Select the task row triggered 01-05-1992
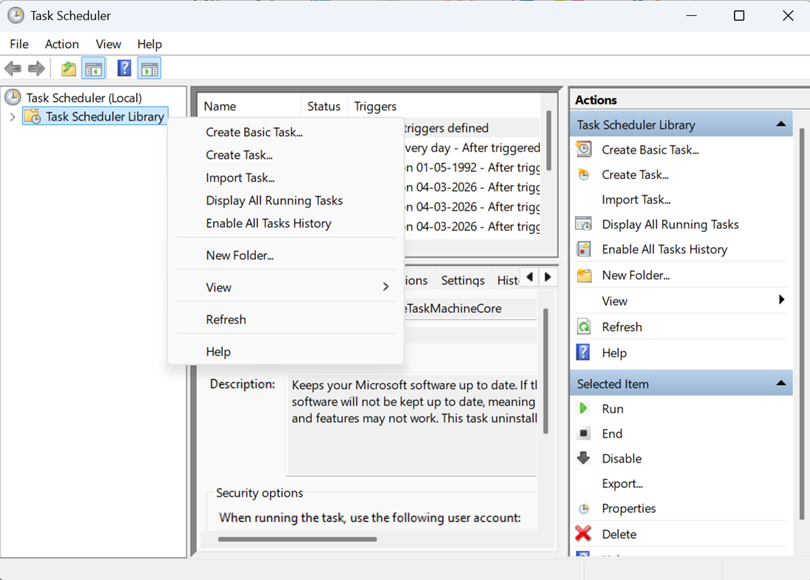810x580 pixels. [x=471, y=167]
